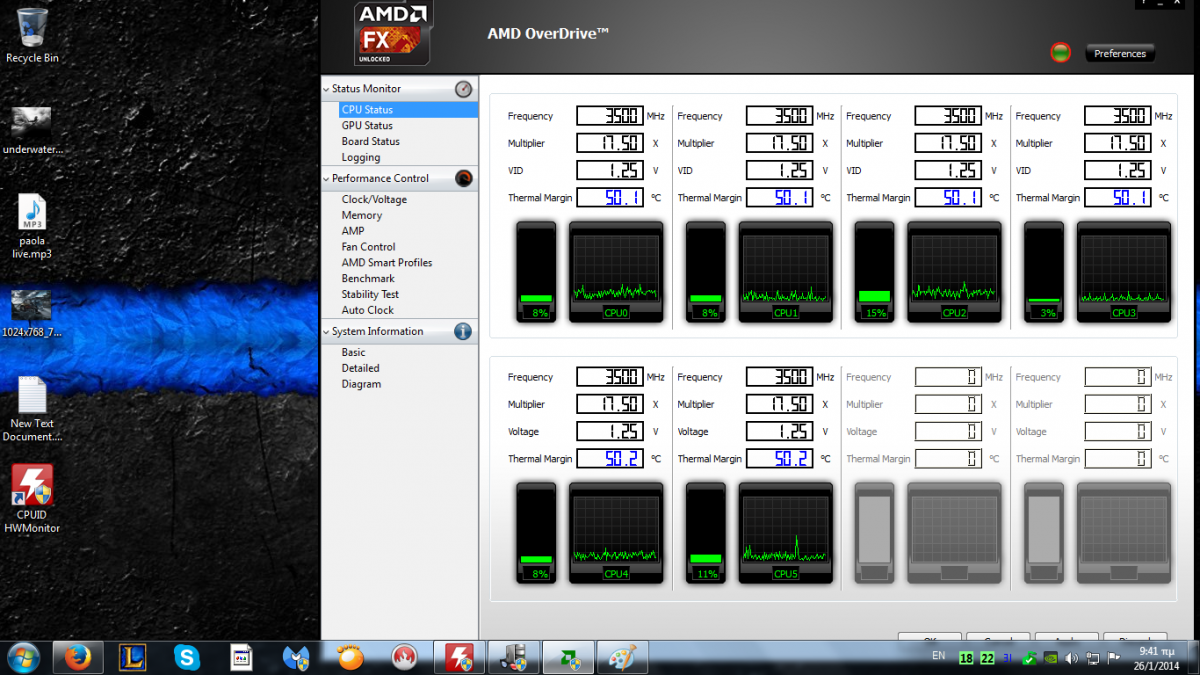Click the 17.50 Multiplier field above CPU1

tap(779, 143)
